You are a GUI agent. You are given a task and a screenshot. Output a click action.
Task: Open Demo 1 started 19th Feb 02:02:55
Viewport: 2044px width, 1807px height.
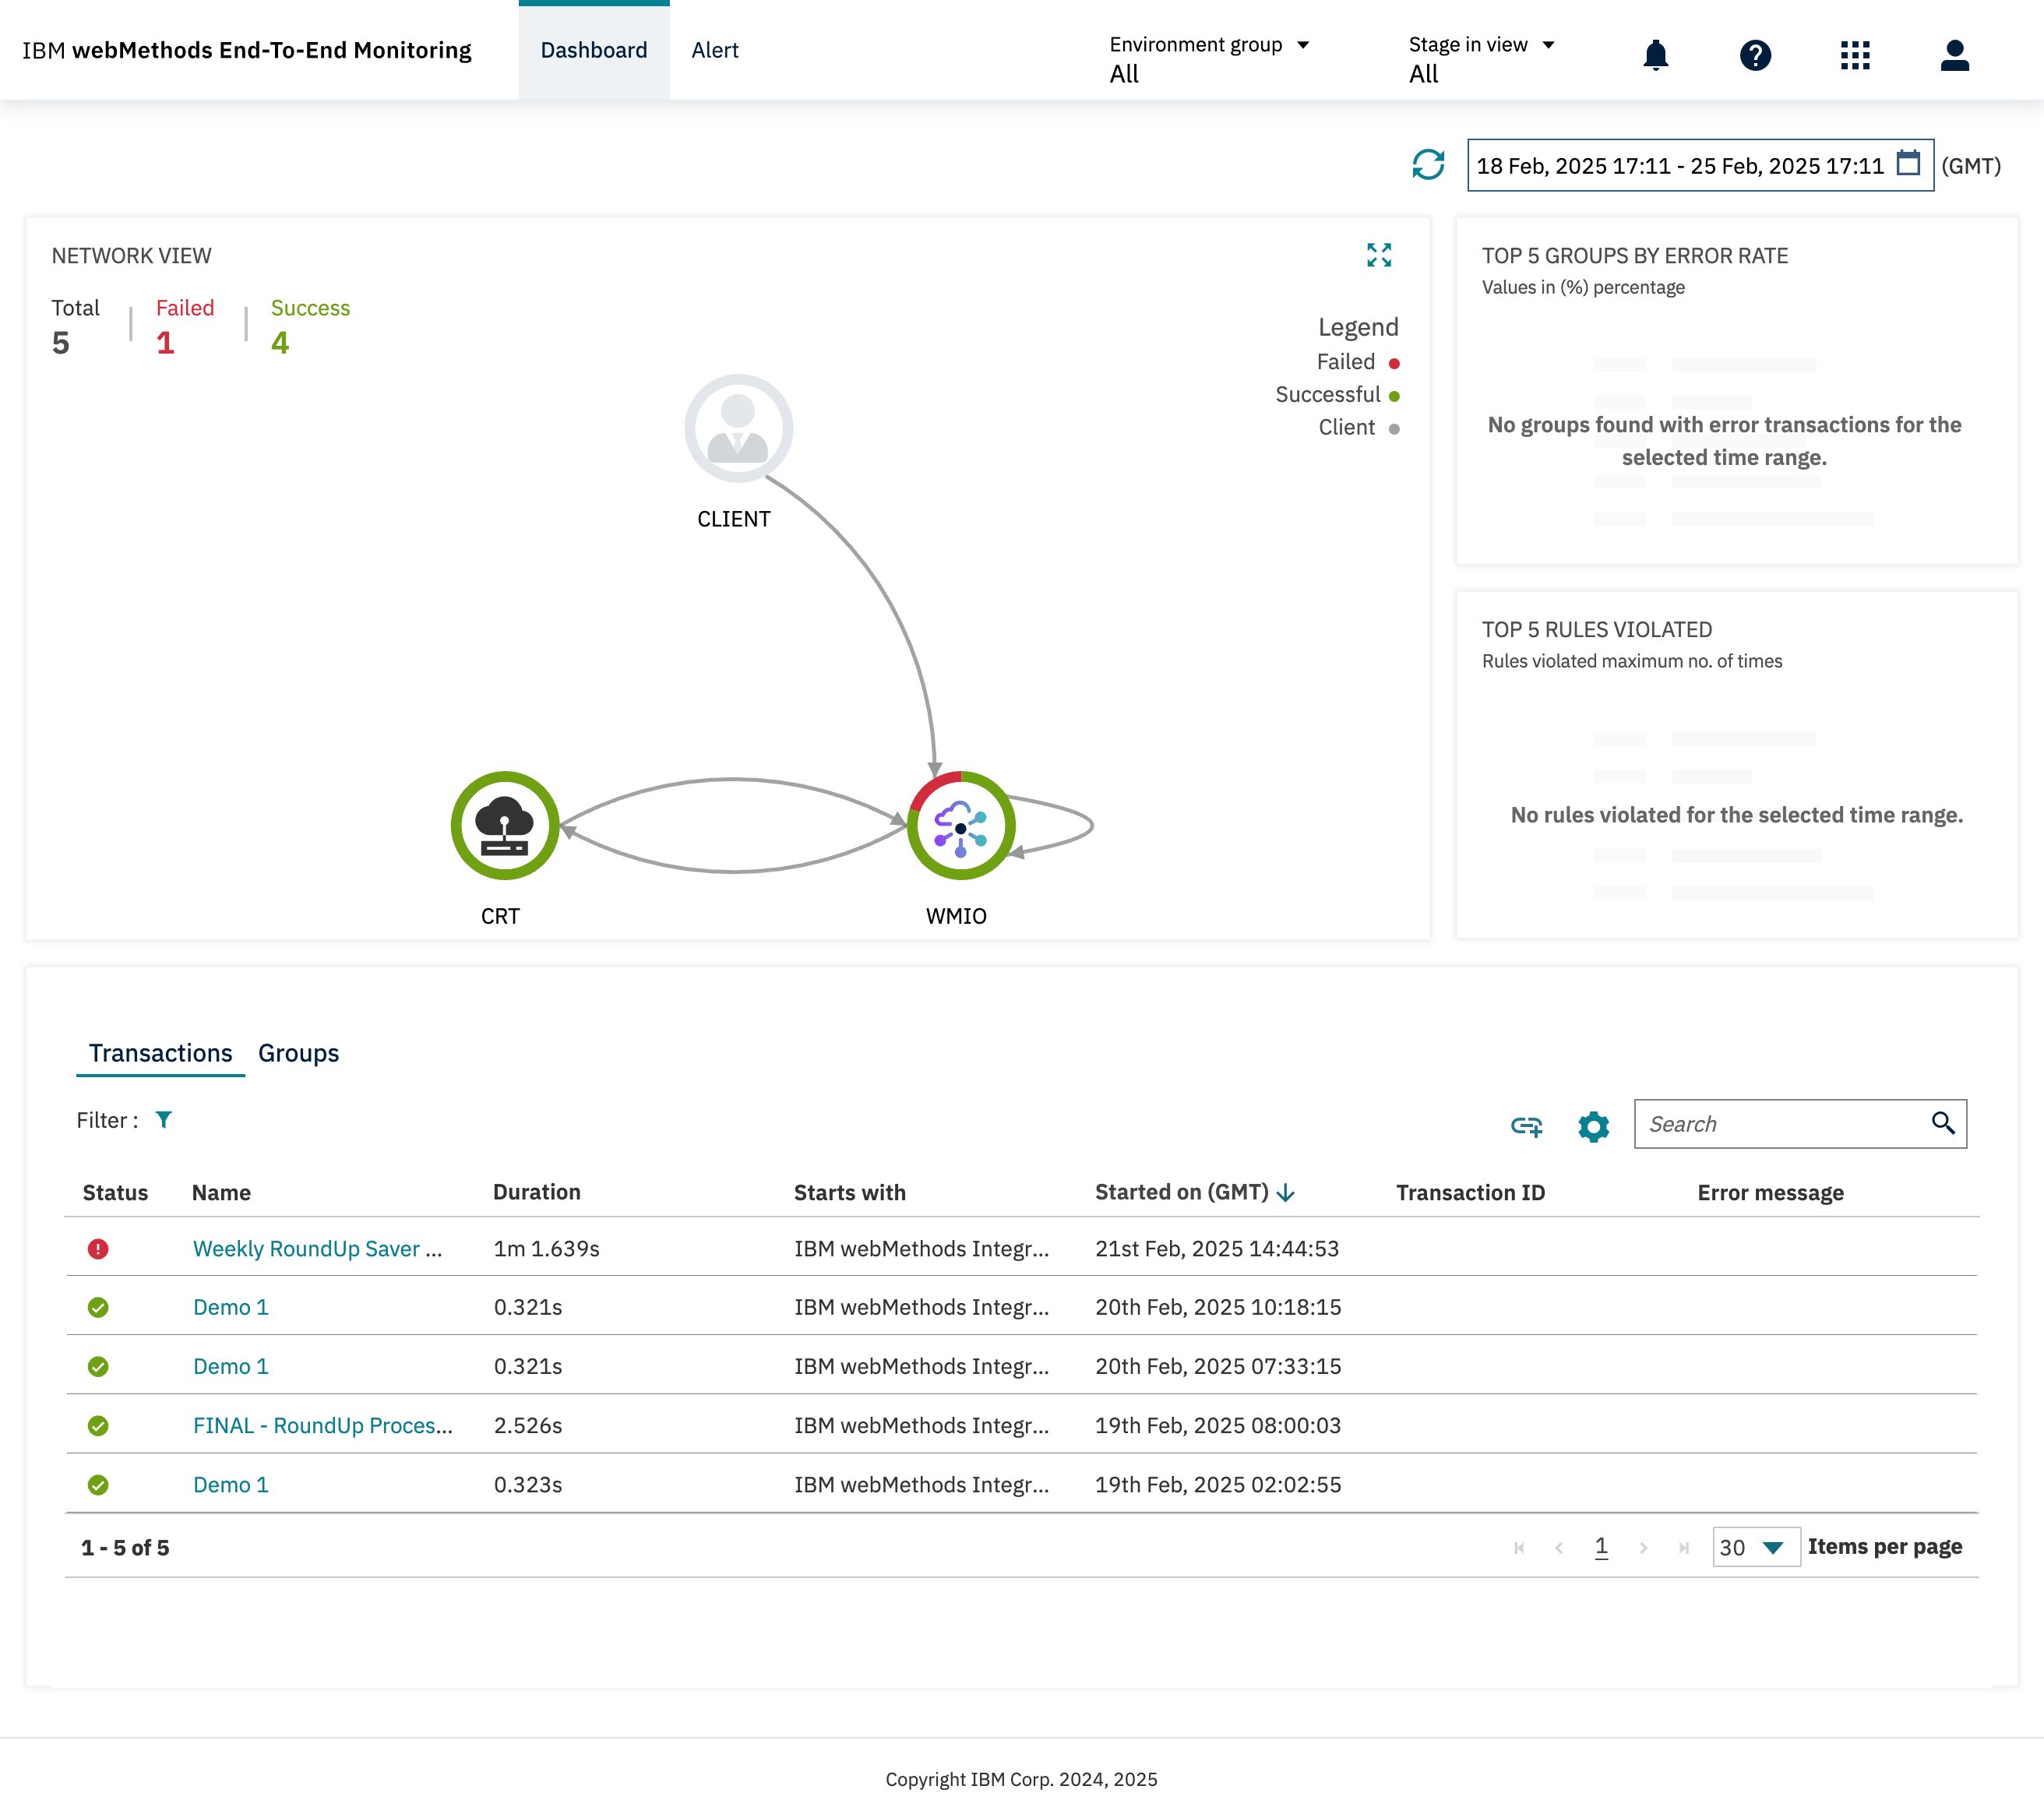(230, 1484)
